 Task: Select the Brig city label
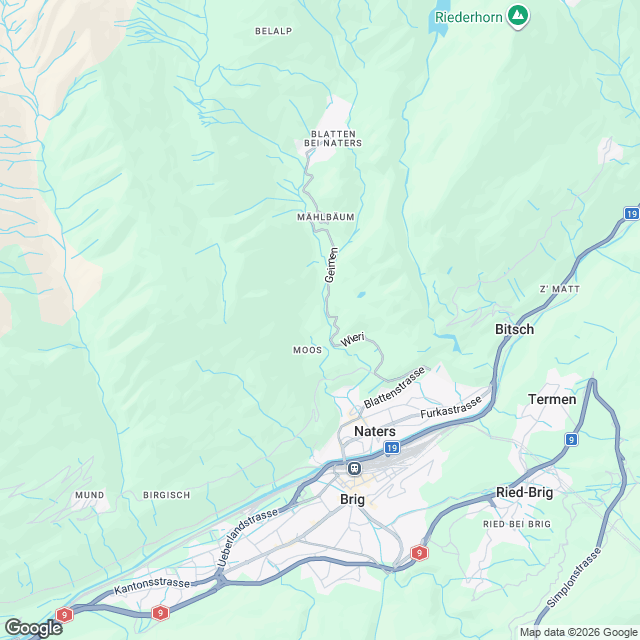[352, 500]
